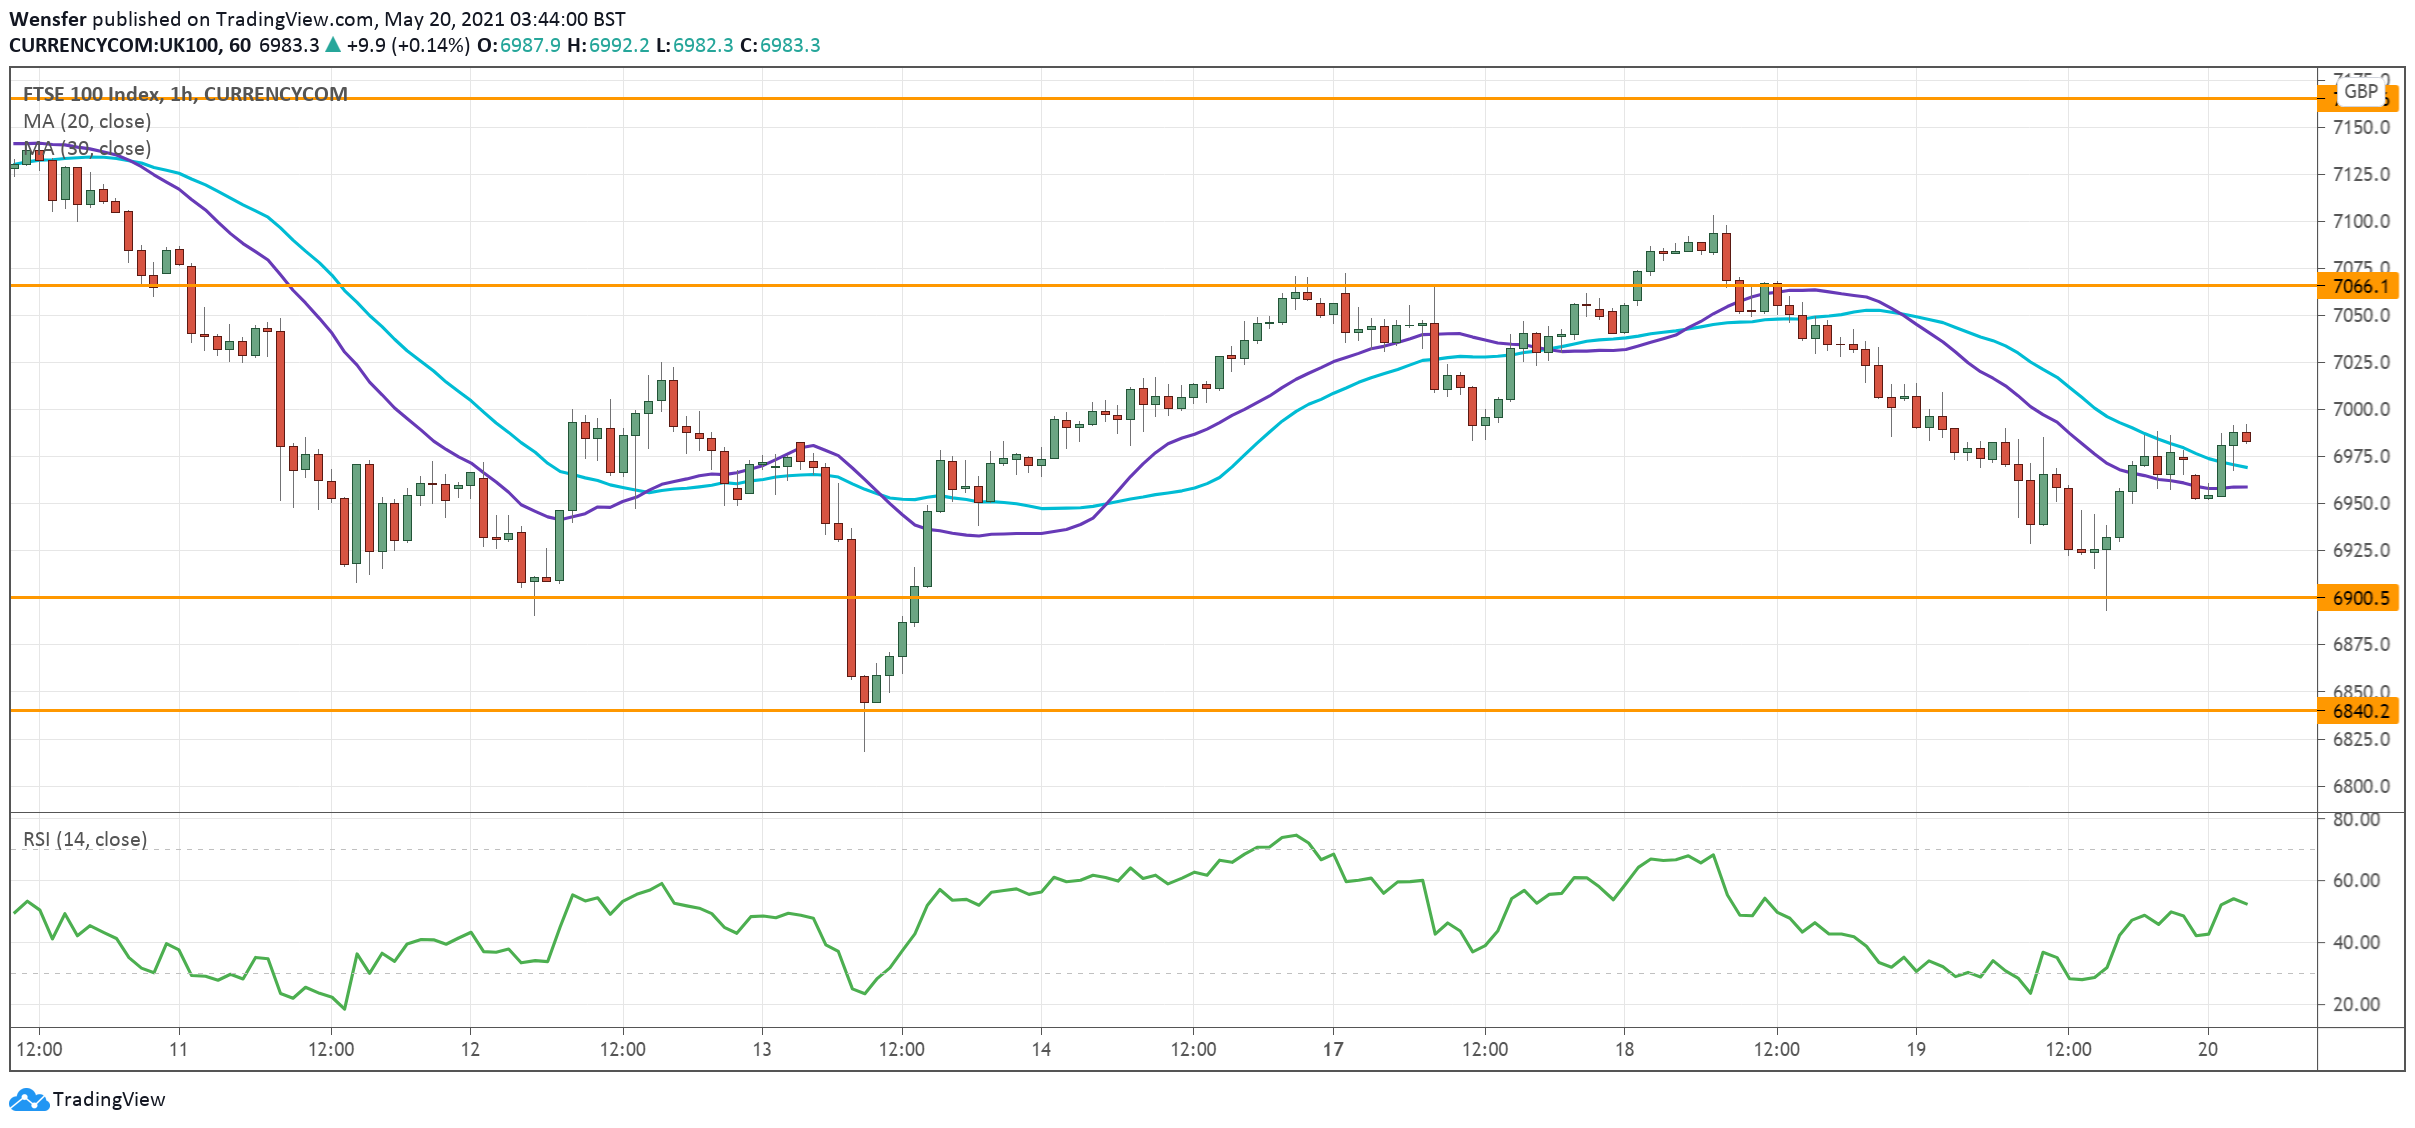Click the 80.00 RSI scale label
The image size is (2415, 1128).
2355,819
